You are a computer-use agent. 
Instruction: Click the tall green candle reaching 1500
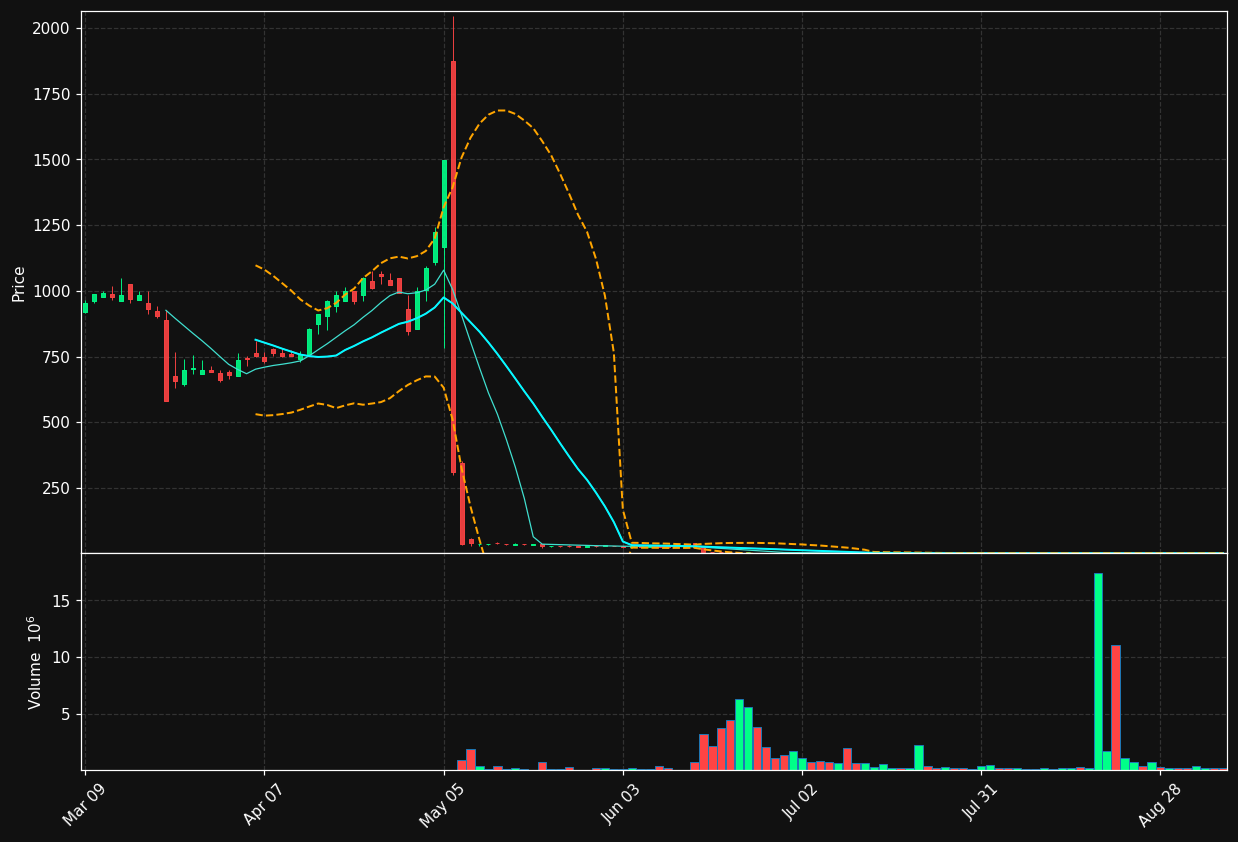click(444, 204)
